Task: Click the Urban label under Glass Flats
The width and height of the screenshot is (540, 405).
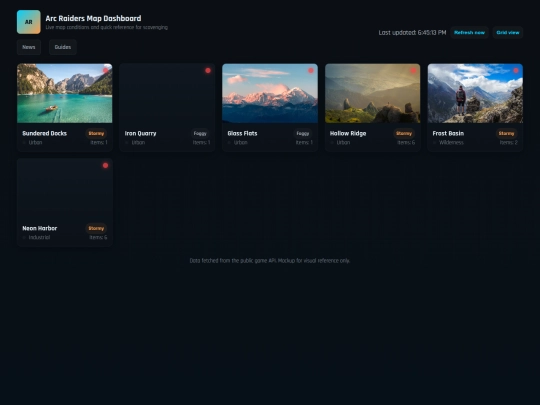Action: point(241,143)
